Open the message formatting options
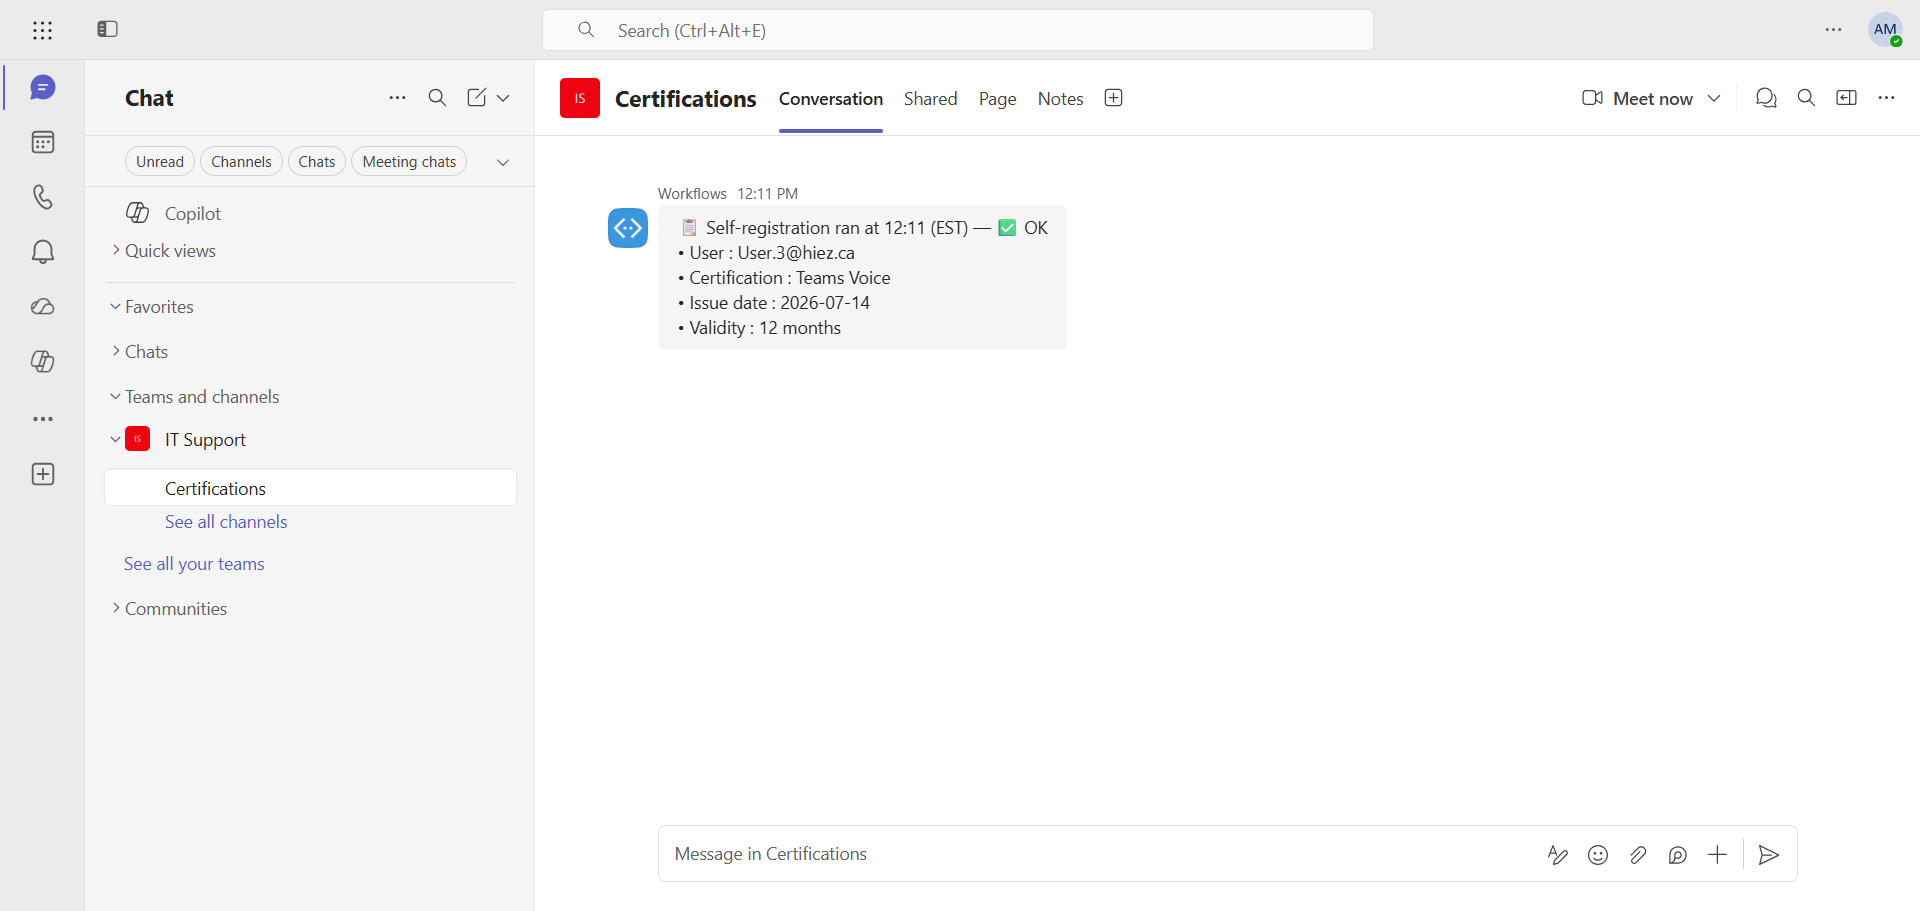Image resolution: width=1920 pixels, height=911 pixels. point(1557,855)
